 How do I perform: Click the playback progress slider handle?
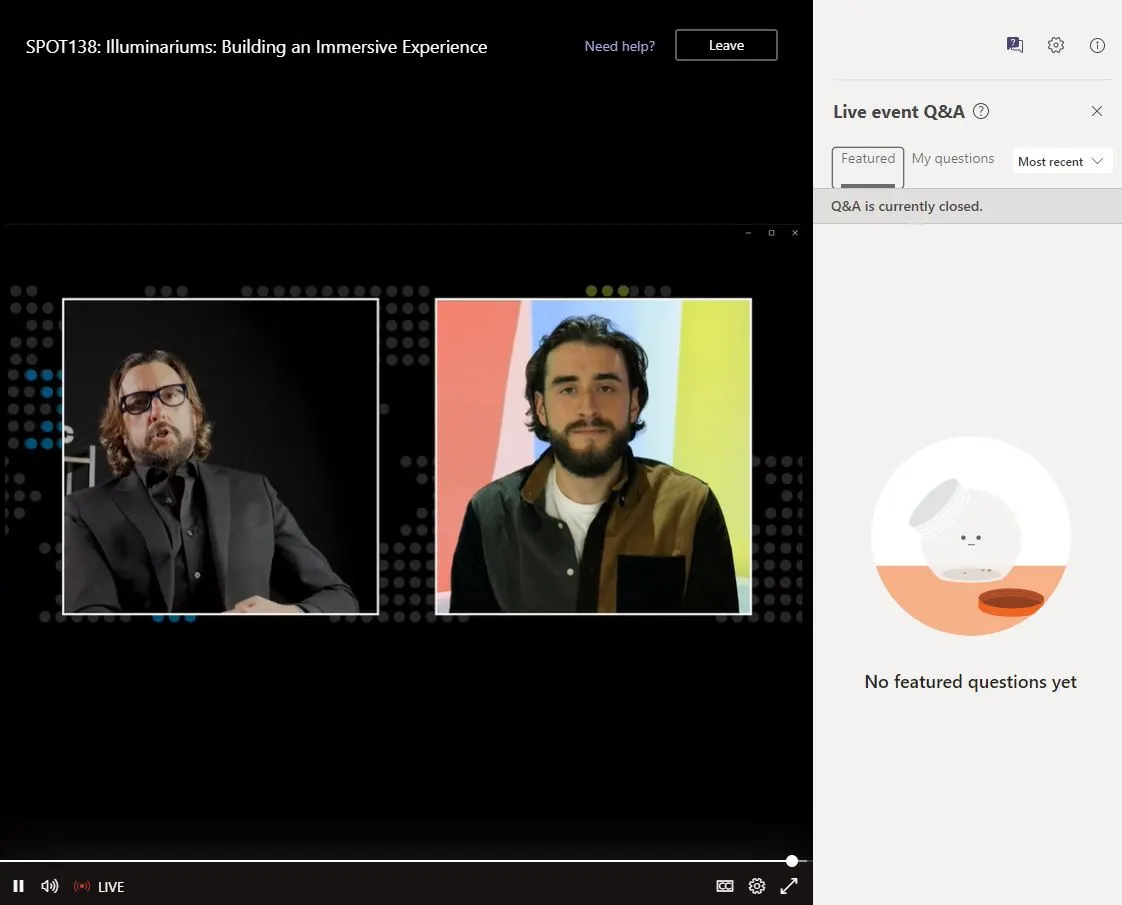[x=791, y=860]
